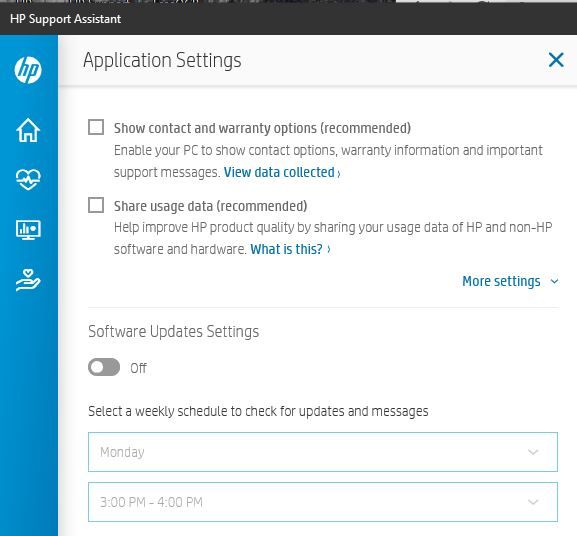Open the What is this? link

[286, 249]
